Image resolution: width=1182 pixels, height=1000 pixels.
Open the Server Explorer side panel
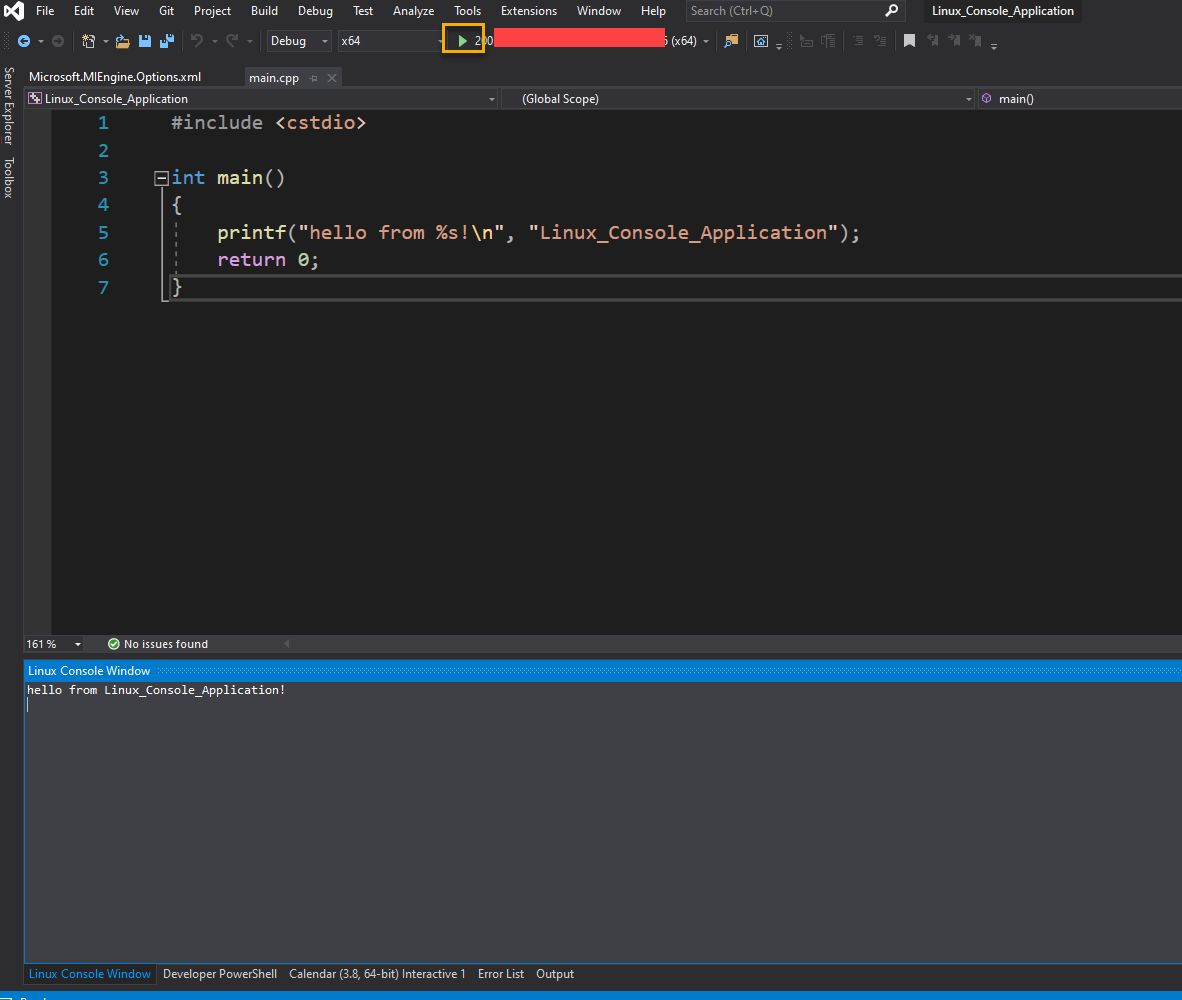click(9, 106)
